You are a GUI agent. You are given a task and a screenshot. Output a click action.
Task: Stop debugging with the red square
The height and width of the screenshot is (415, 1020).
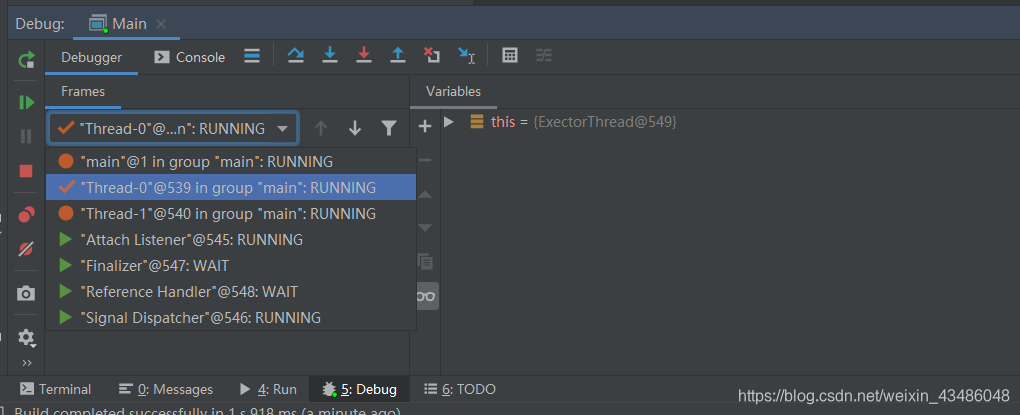[26, 171]
